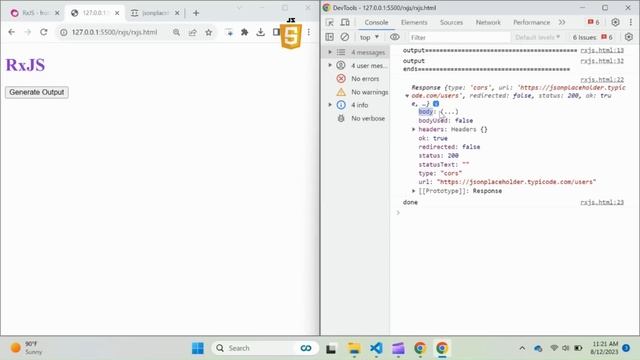Click the site information icon in address bar
Viewport: 640px width, 360px height.
[63, 32]
